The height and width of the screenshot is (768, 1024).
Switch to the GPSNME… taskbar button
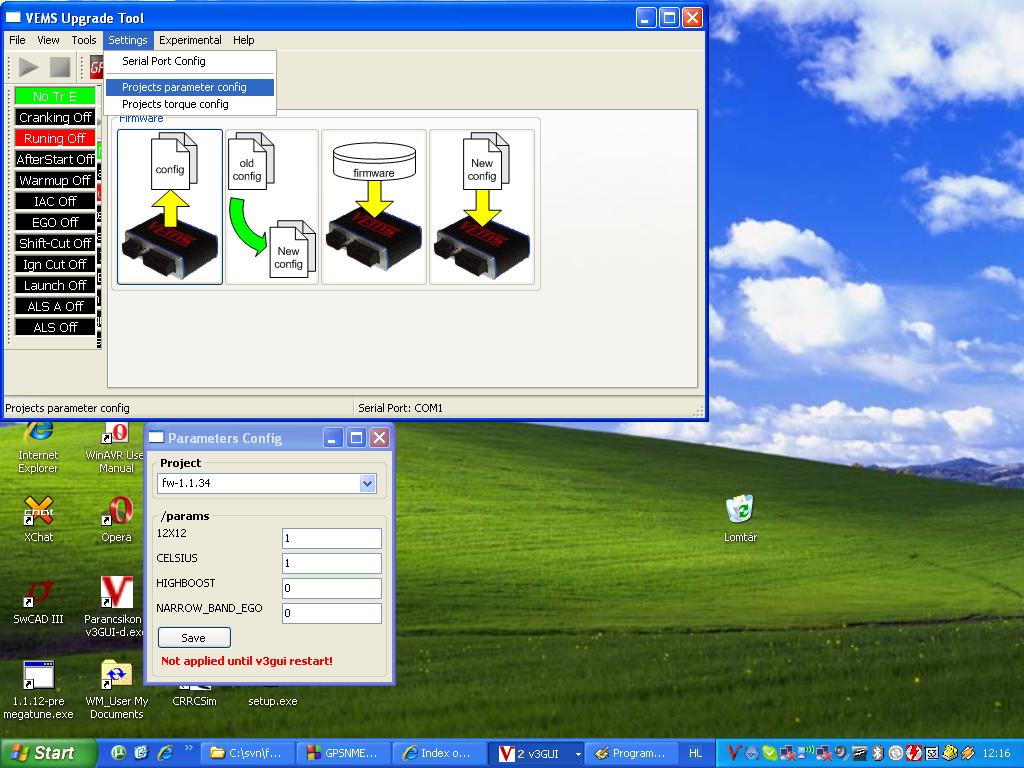point(344,753)
